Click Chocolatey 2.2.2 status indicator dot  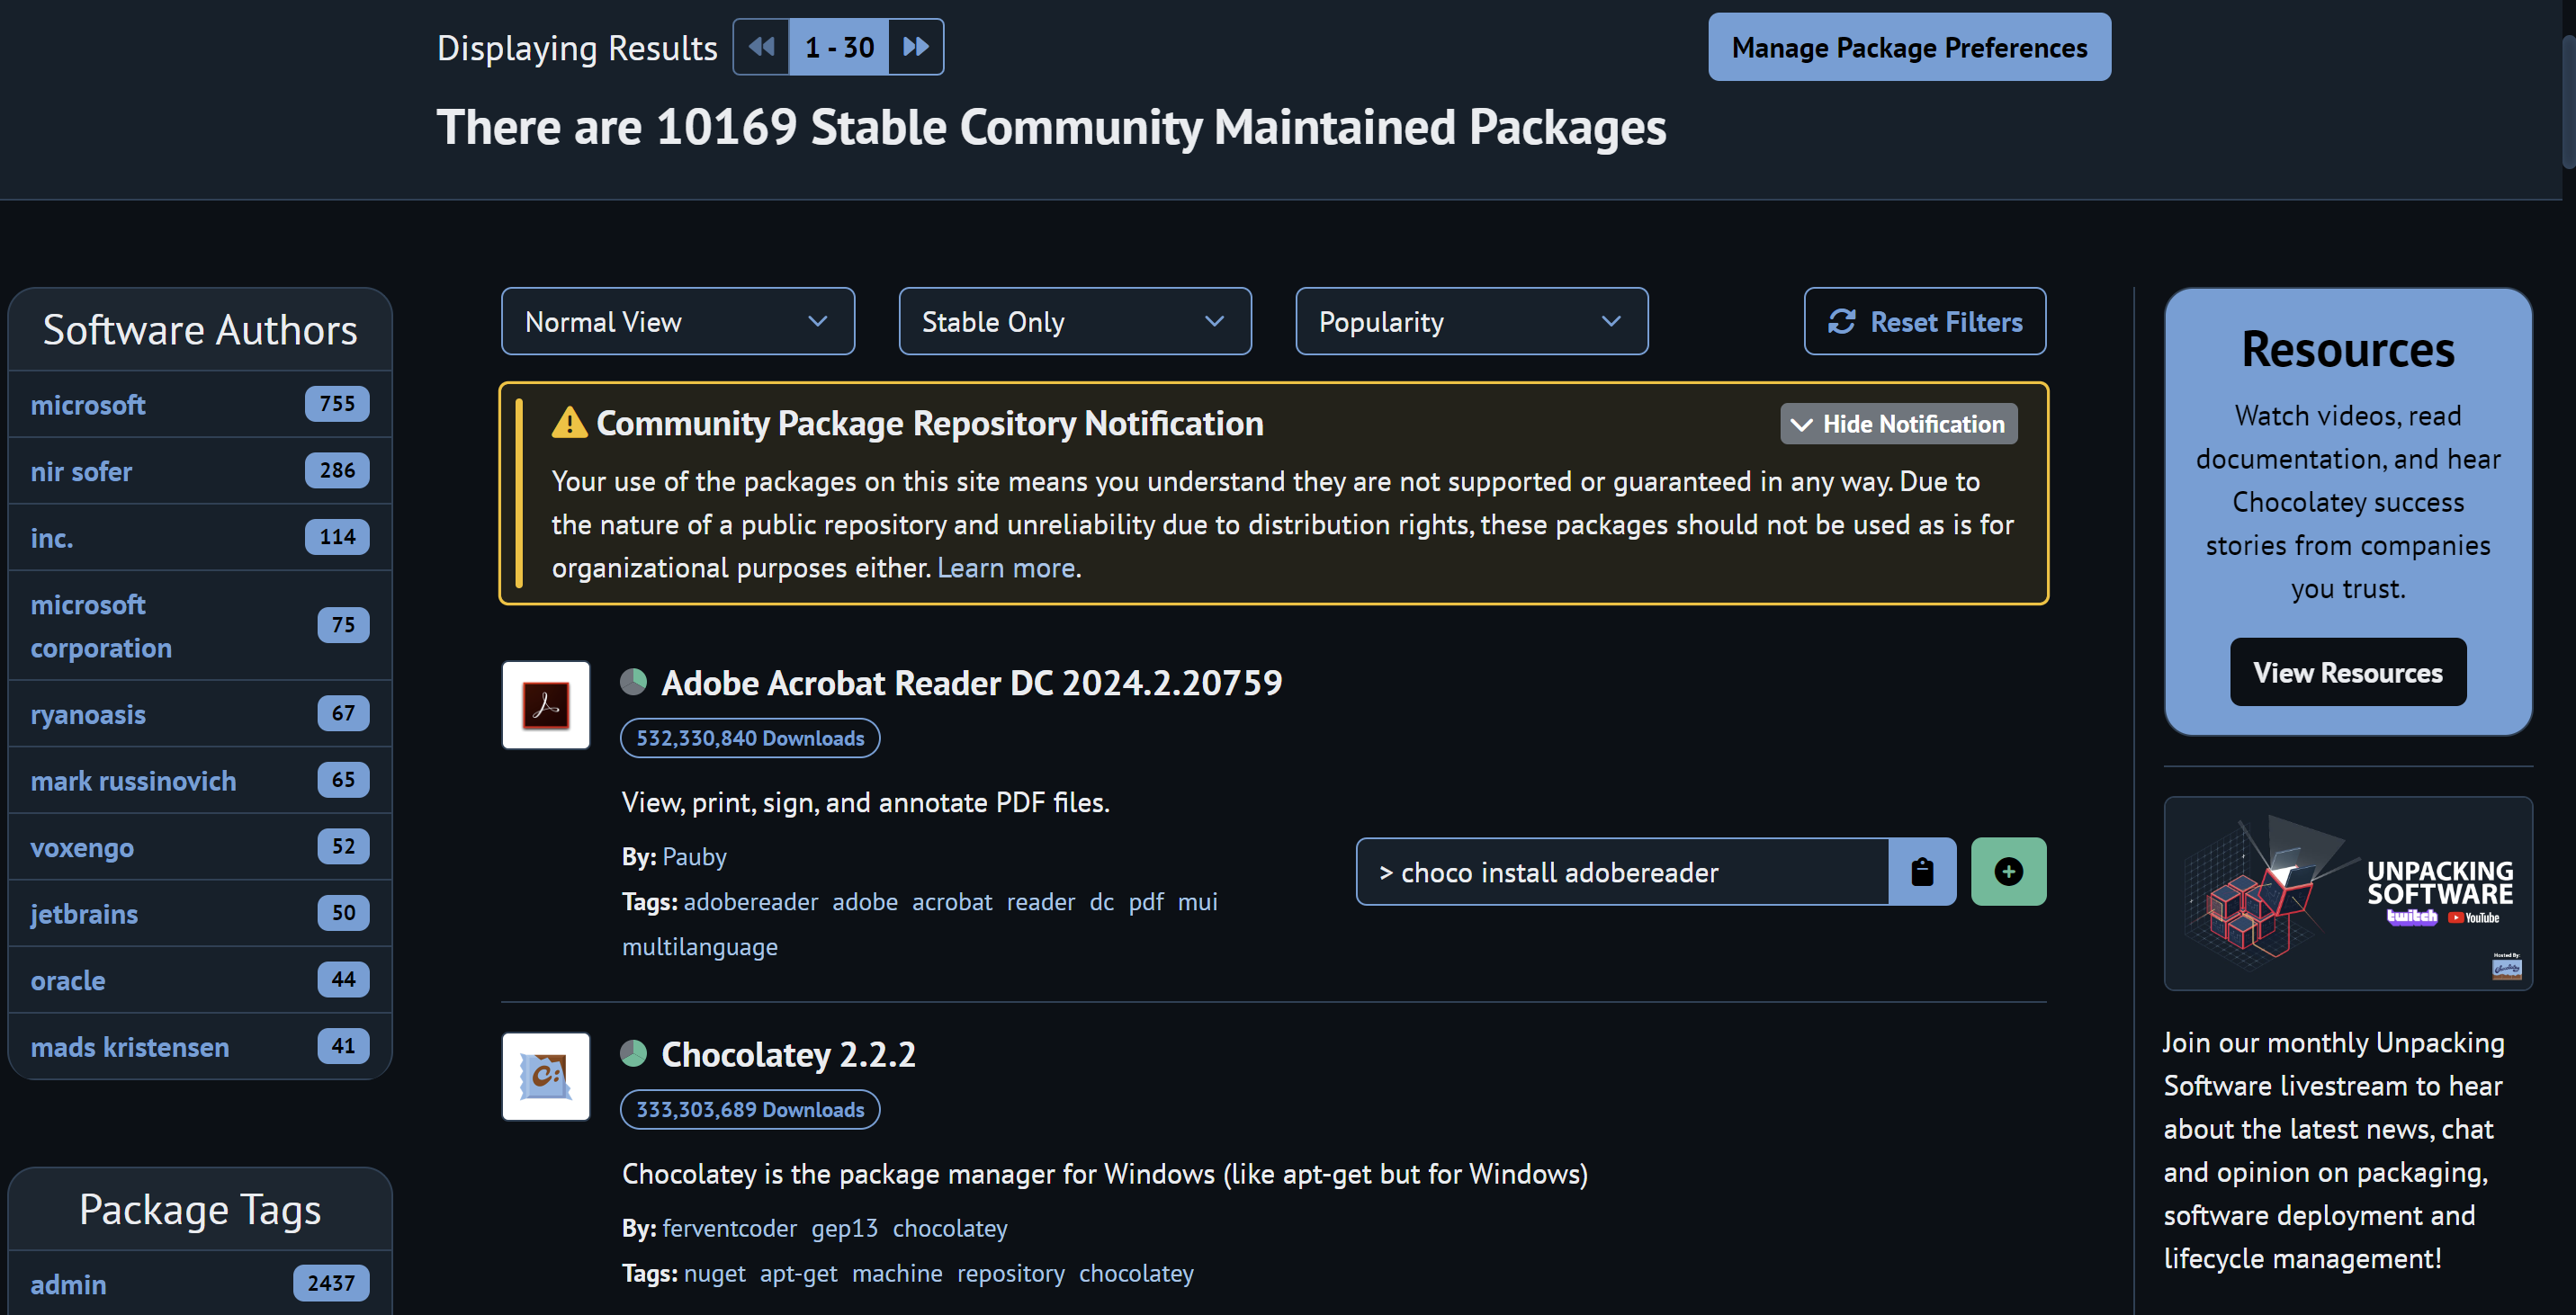pos(634,1053)
